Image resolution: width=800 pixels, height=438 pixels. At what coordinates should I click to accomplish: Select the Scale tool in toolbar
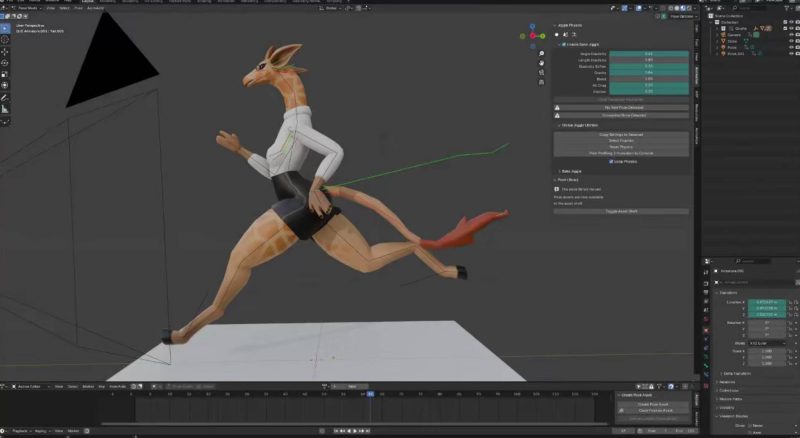pos(5,74)
